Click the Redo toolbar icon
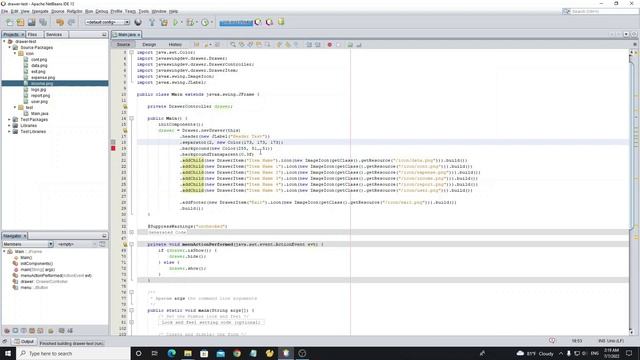This screenshot has width=640, height=360. [71, 22]
